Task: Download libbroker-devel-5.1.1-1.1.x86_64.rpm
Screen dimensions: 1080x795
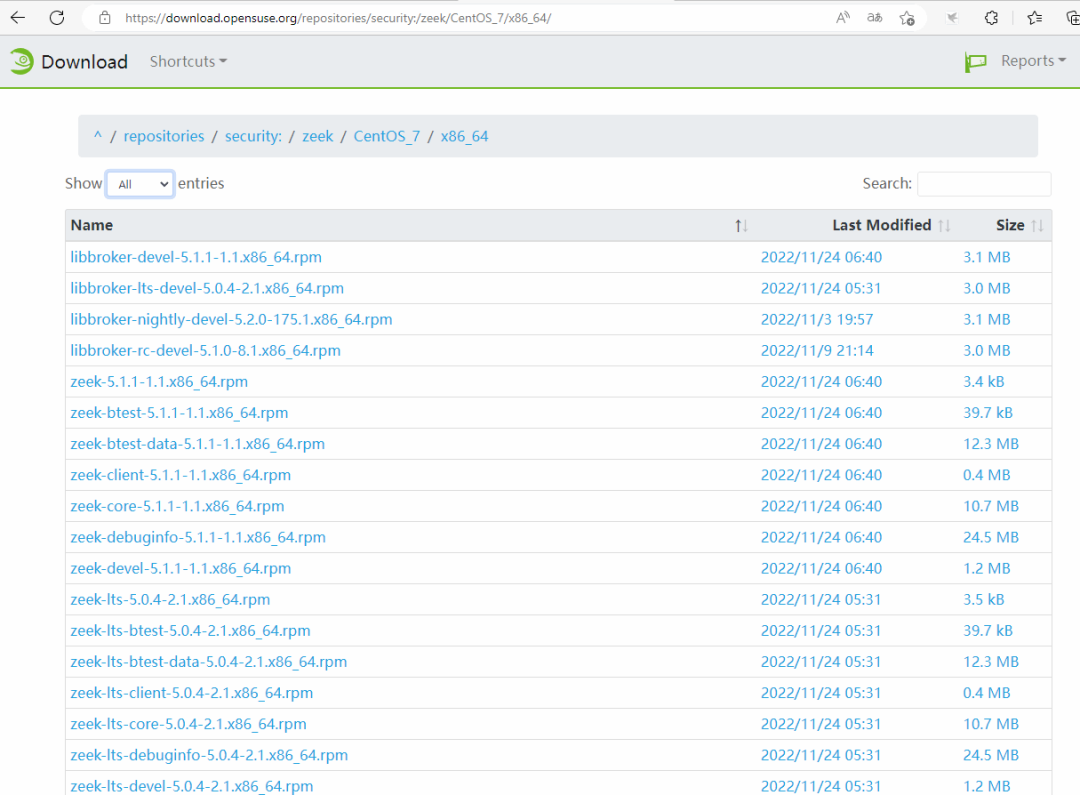Action: click(x=196, y=257)
